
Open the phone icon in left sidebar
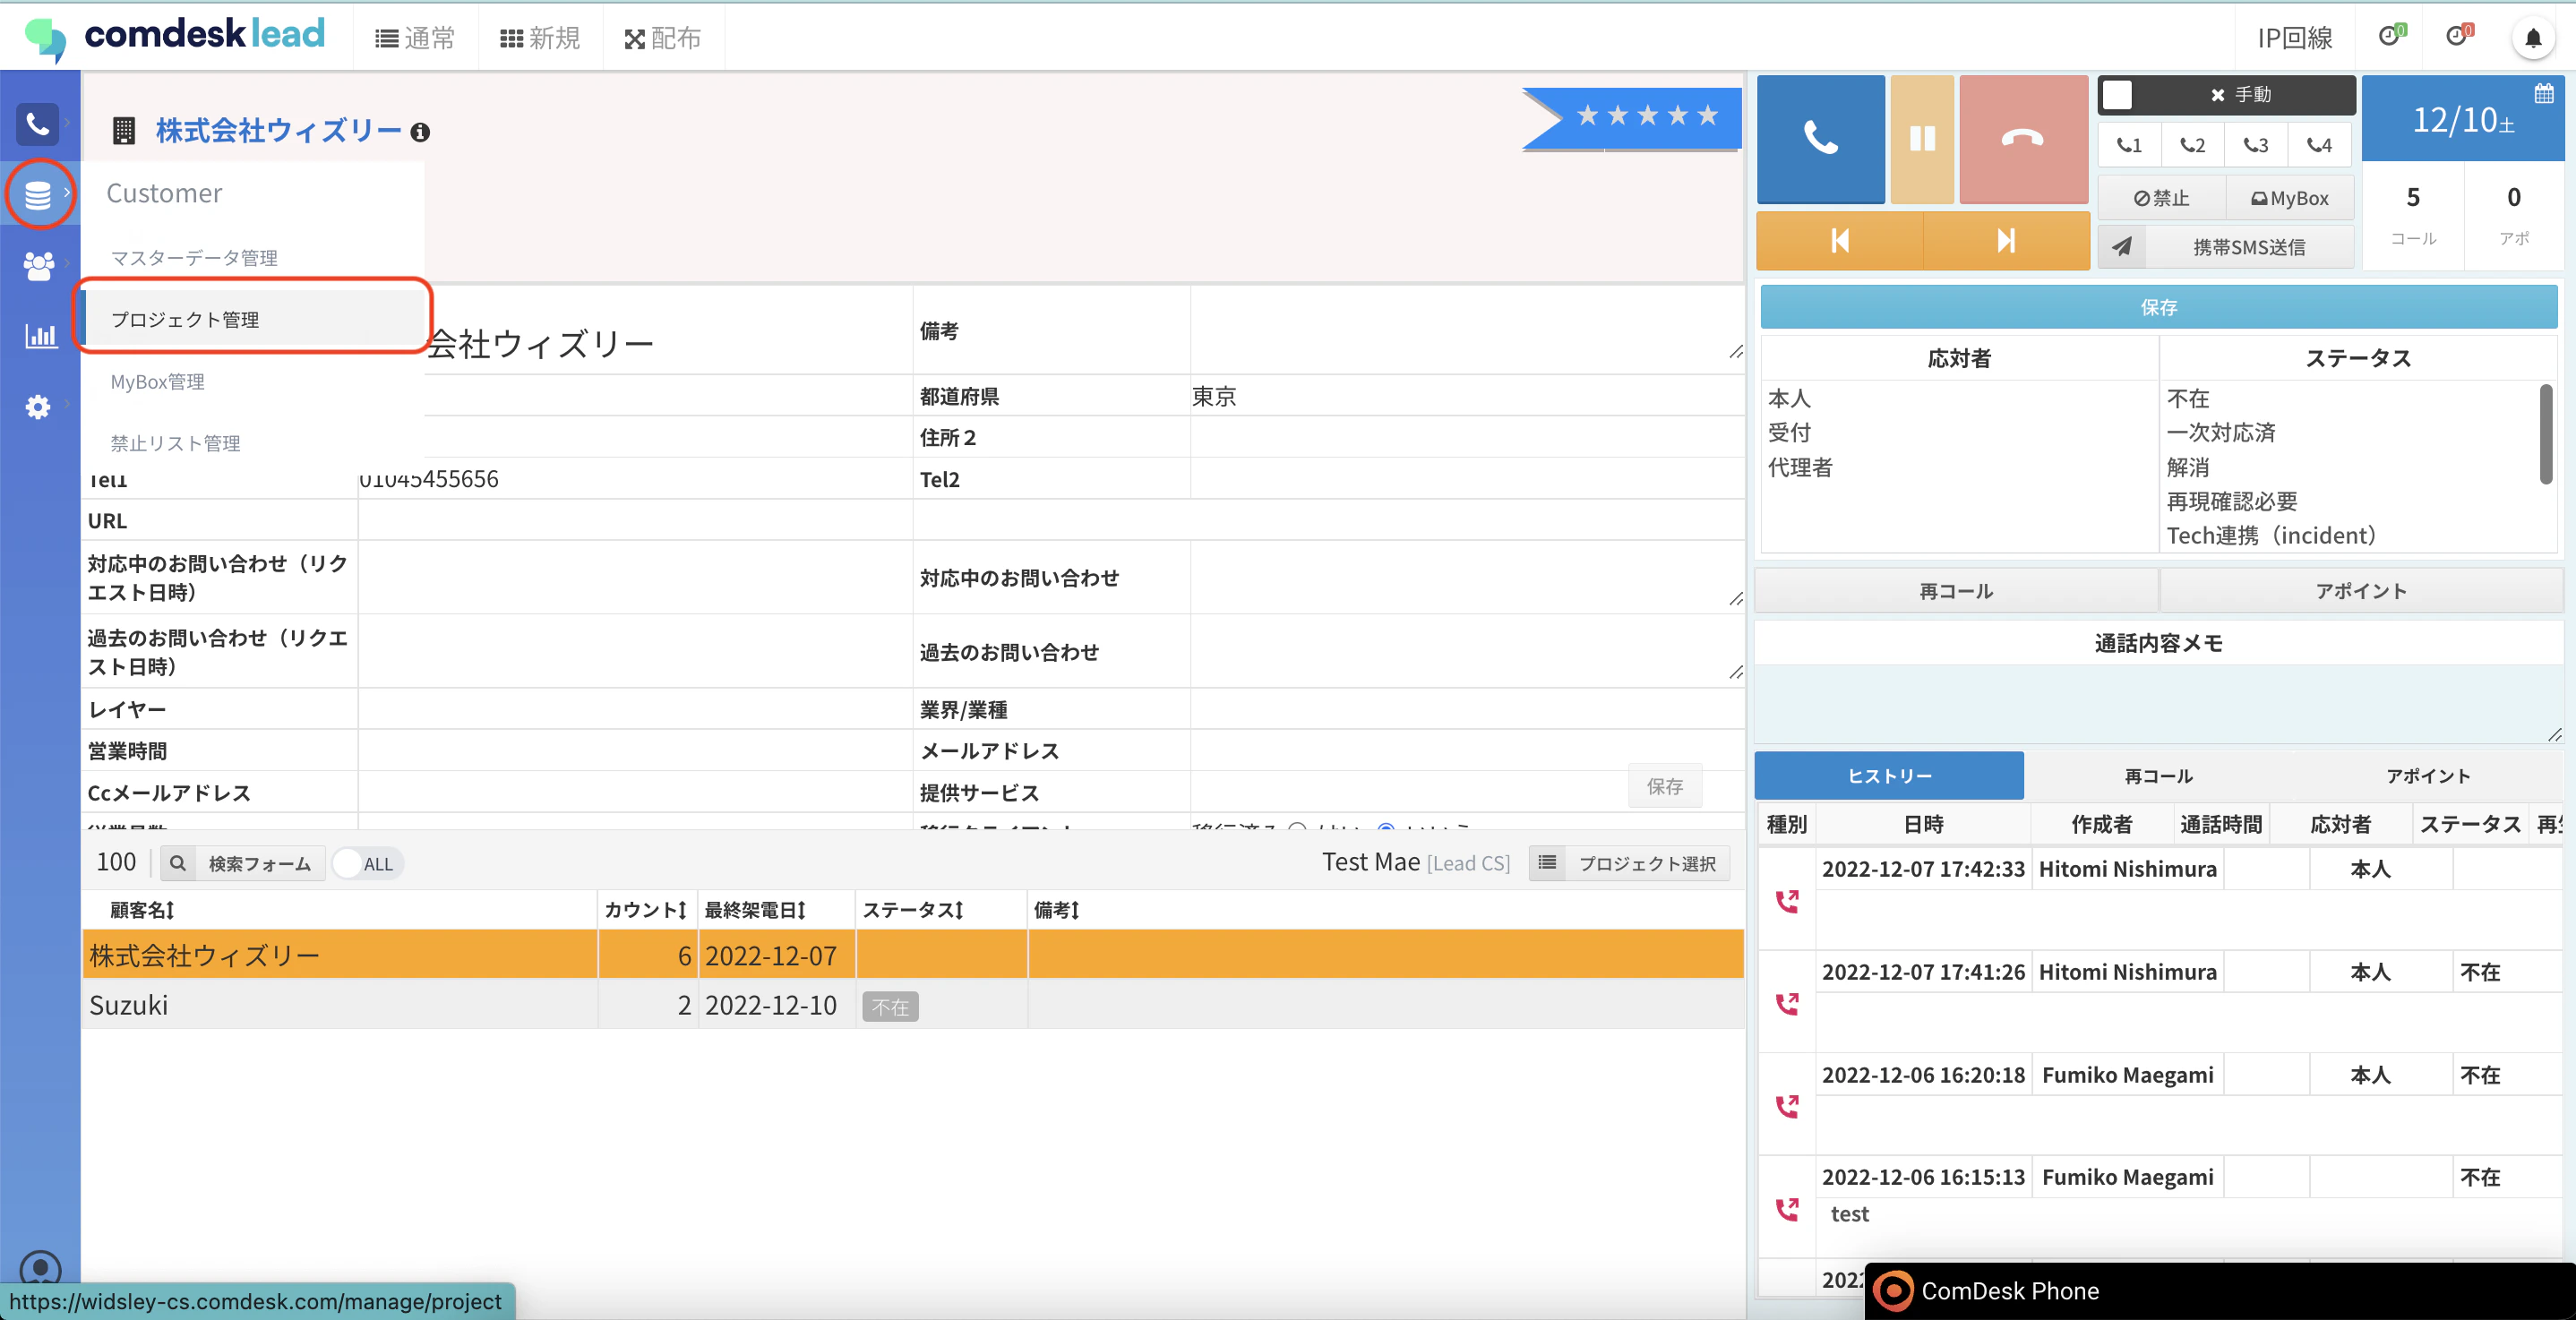pos(38,124)
